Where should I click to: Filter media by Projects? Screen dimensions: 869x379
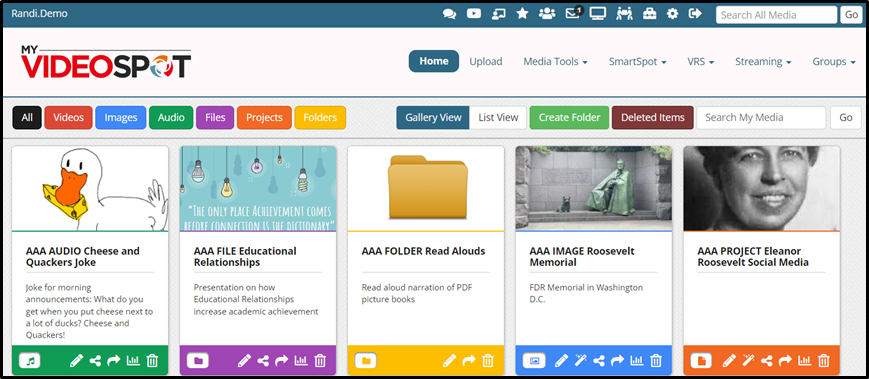(x=264, y=117)
